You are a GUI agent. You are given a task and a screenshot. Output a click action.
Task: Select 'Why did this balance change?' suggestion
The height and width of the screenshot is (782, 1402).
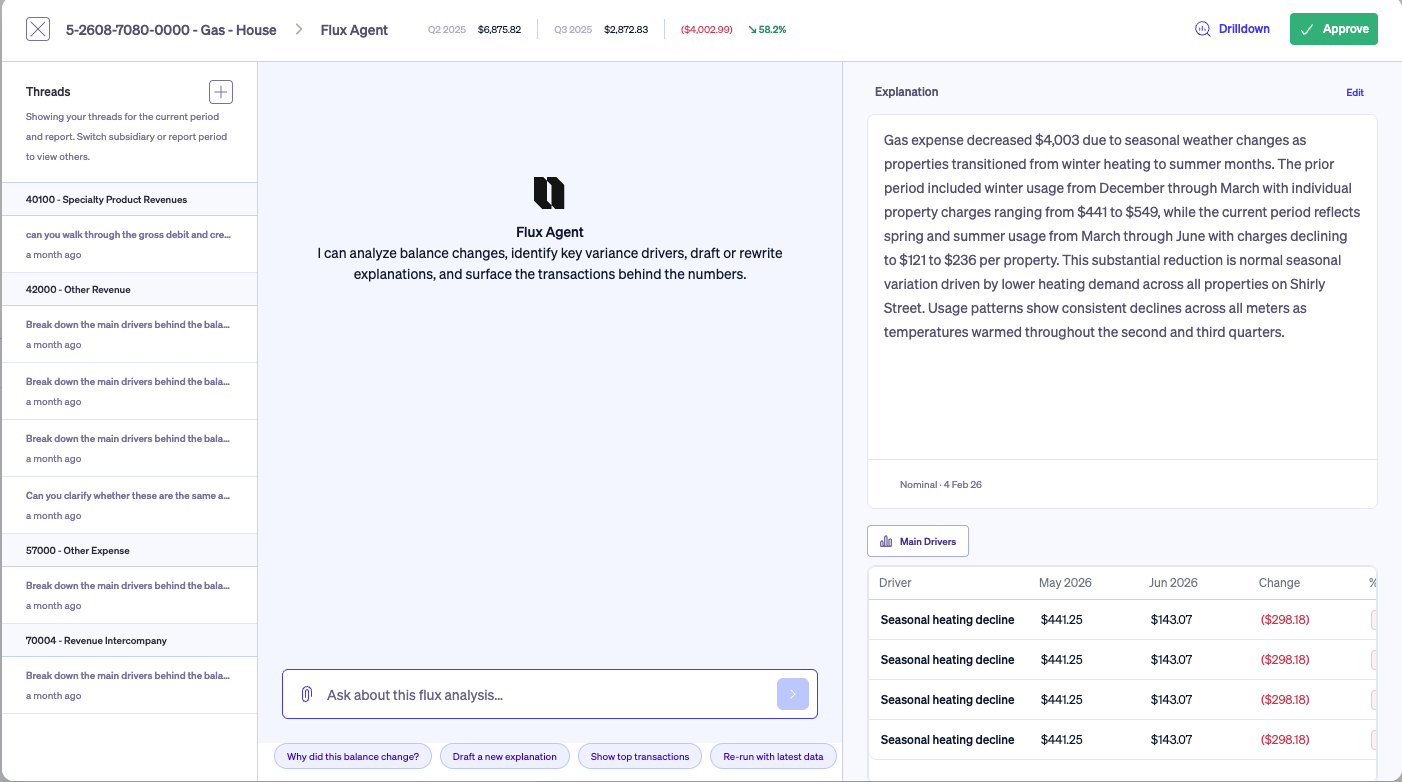(353, 757)
